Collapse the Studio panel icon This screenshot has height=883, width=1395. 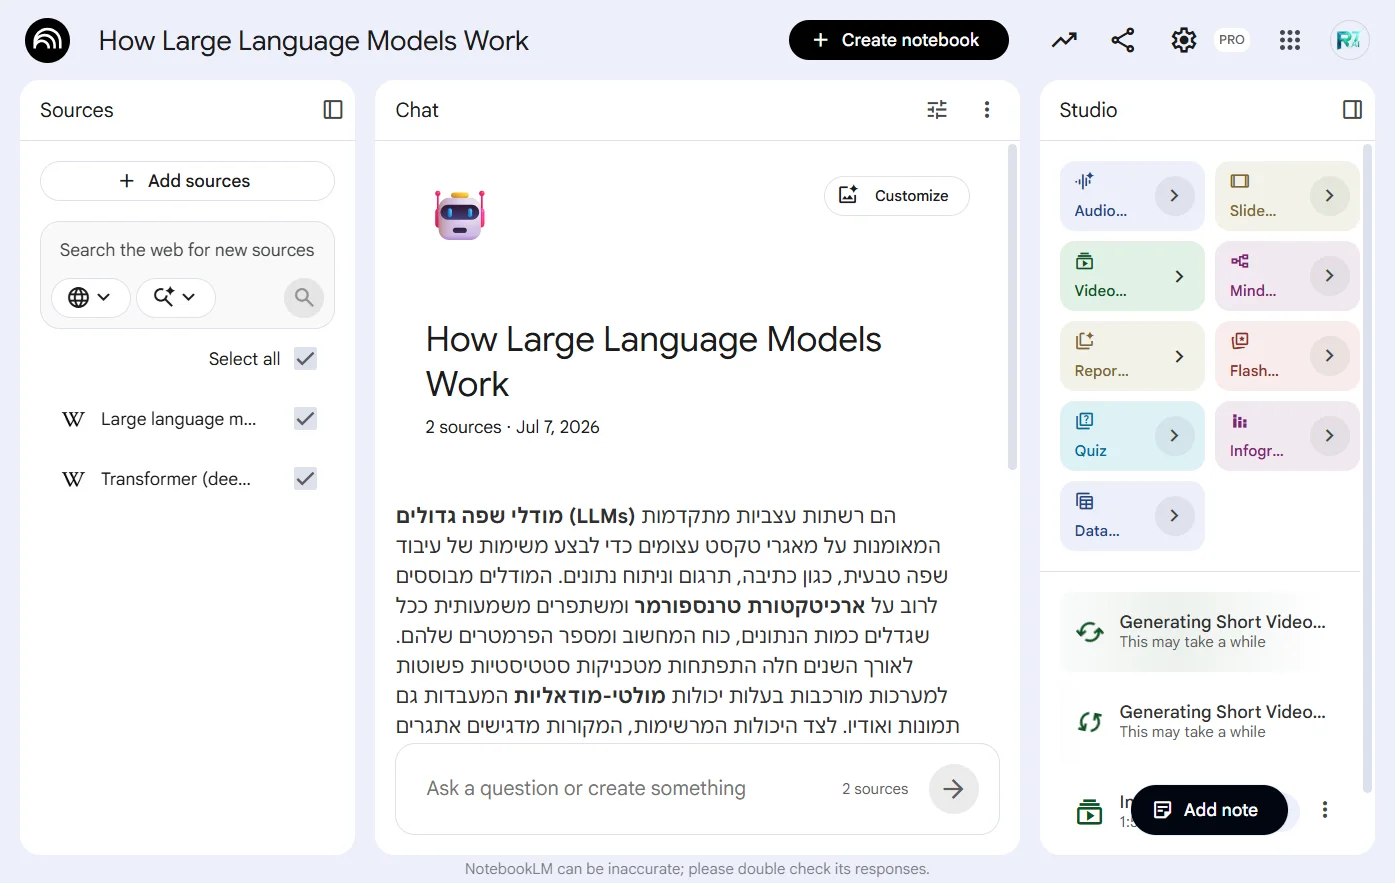(x=1352, y=110)
